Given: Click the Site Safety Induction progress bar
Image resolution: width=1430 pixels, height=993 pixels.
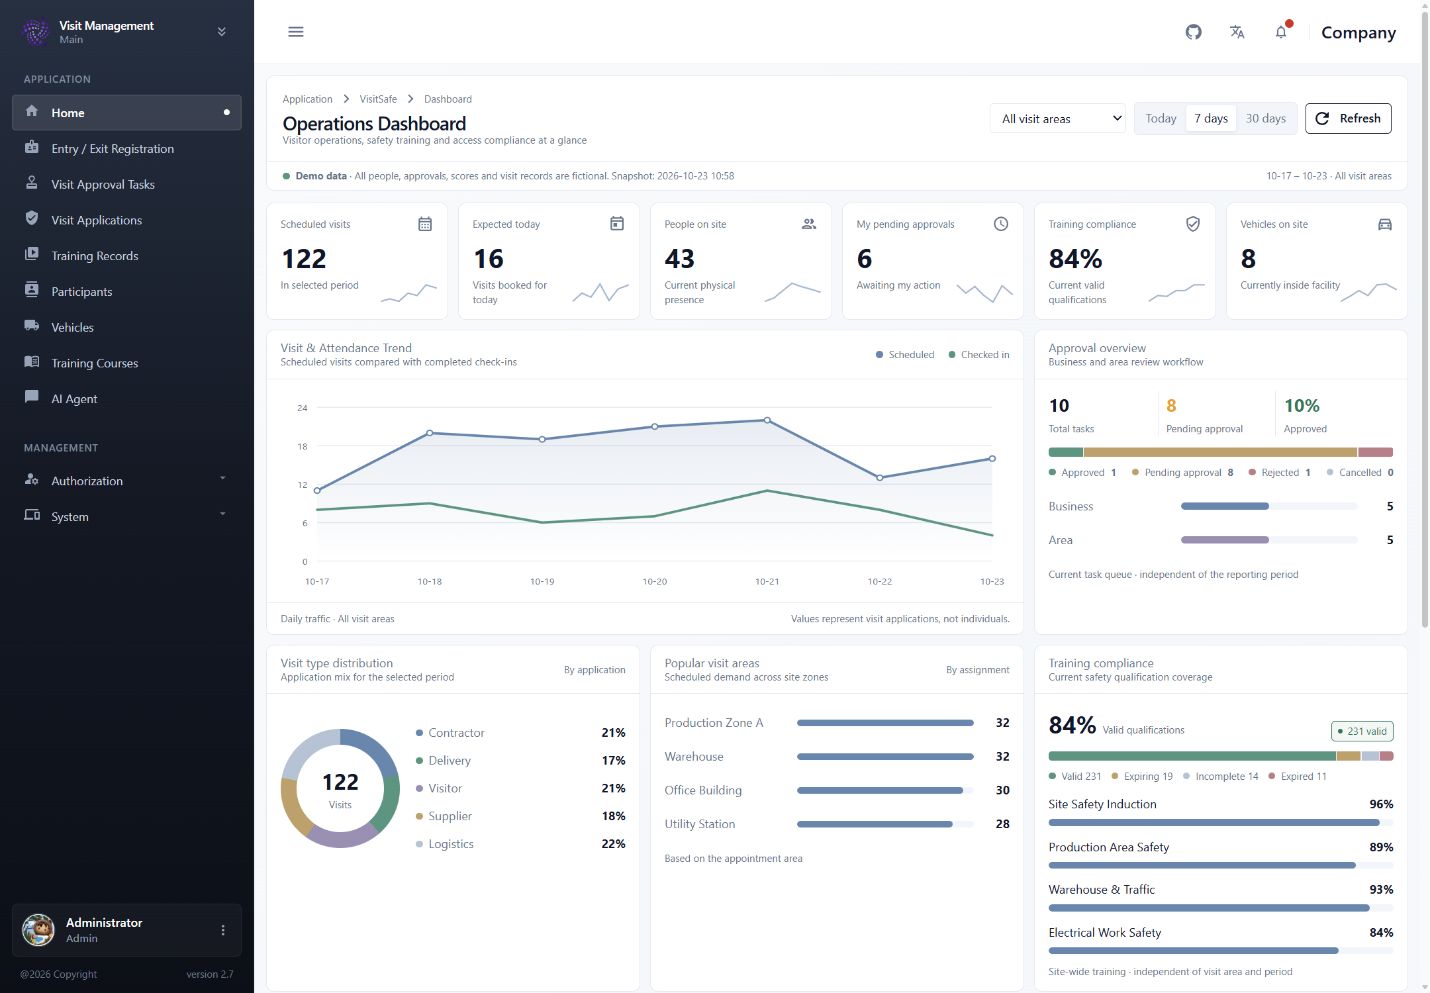Looking at the screenshot, I should [1220, 823].
